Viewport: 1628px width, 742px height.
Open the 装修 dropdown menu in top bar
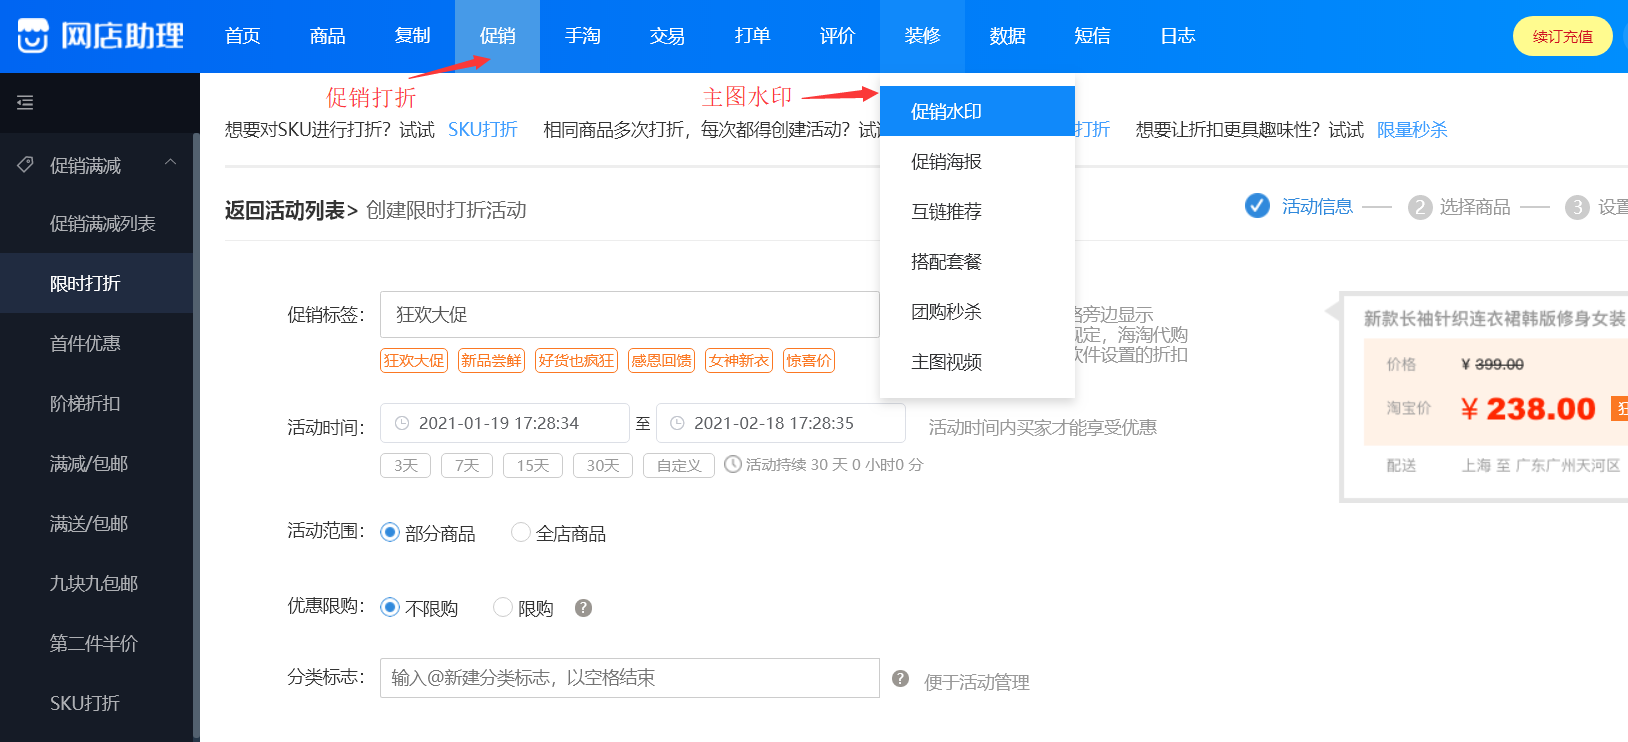pyautogui.click(x=922, y=36)
